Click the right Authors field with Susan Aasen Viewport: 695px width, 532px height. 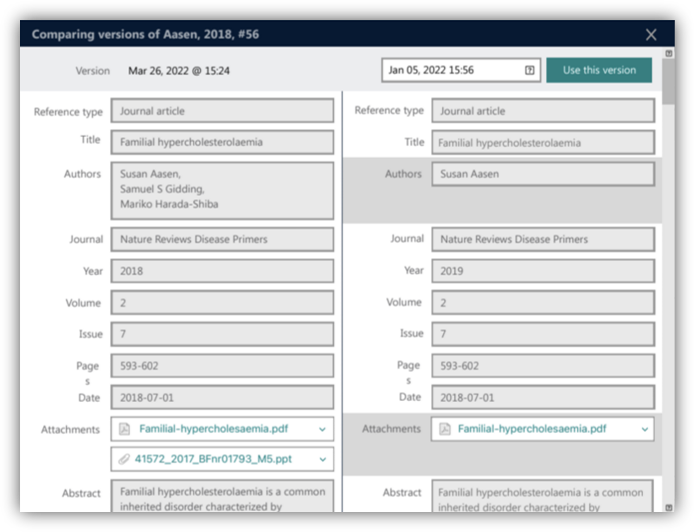pyautogui.click(x=543, y=174)
